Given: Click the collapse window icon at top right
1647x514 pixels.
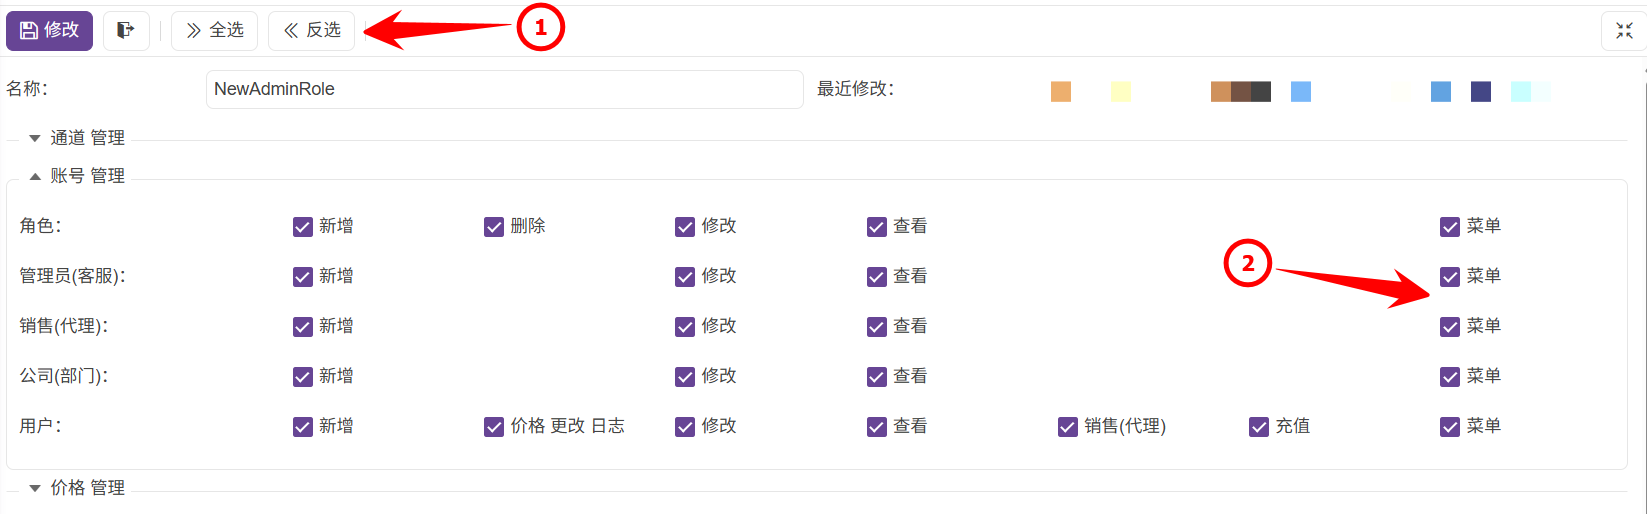Looking at the screenshot, I should (x=1624, y=31).
